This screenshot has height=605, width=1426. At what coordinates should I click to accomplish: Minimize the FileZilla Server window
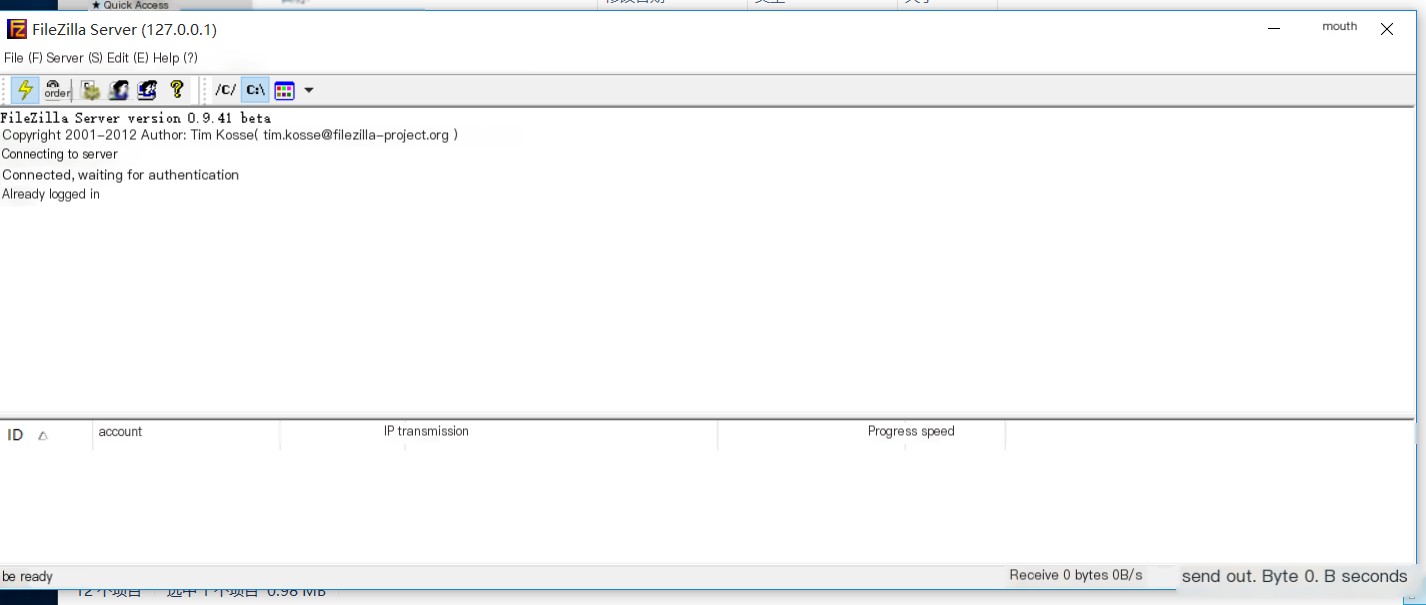tap(1274, 29)
